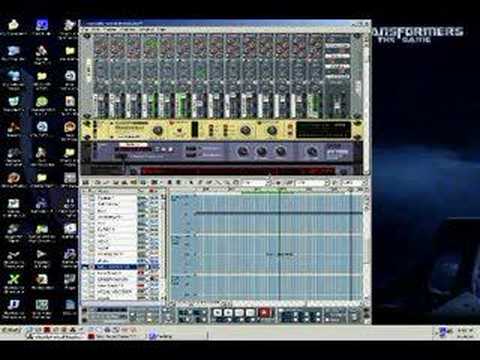Image resolution: width=480 pixels, height=360 pixels.
Task: Switch sequencer view with Arrange/Edit mode button
Action: point(86,182)
